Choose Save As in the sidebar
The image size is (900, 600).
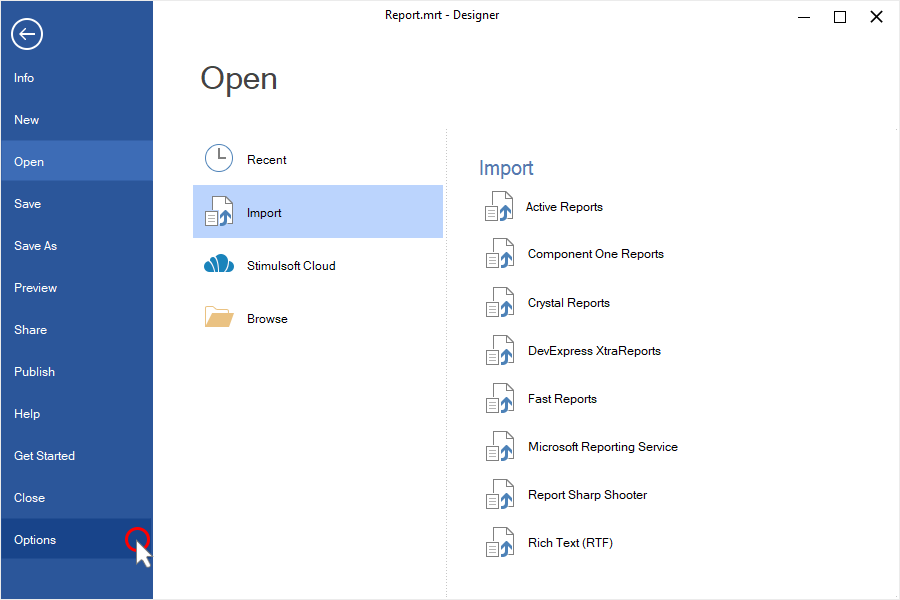(77, 245)
